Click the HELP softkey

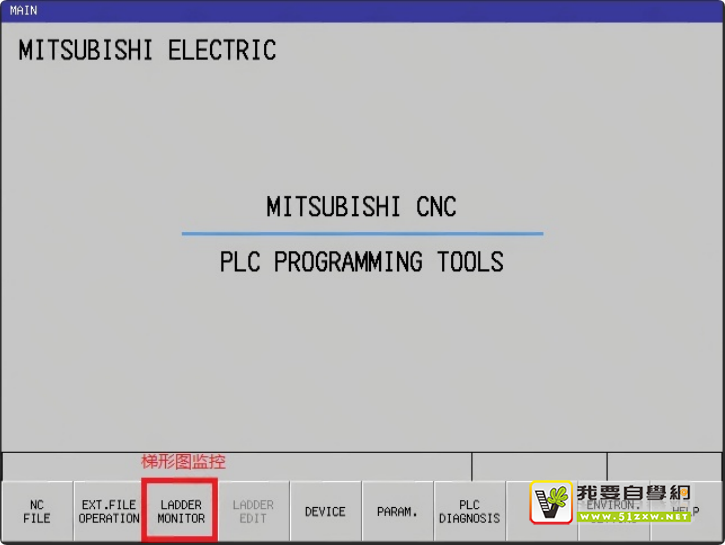[x=686, y=512]
